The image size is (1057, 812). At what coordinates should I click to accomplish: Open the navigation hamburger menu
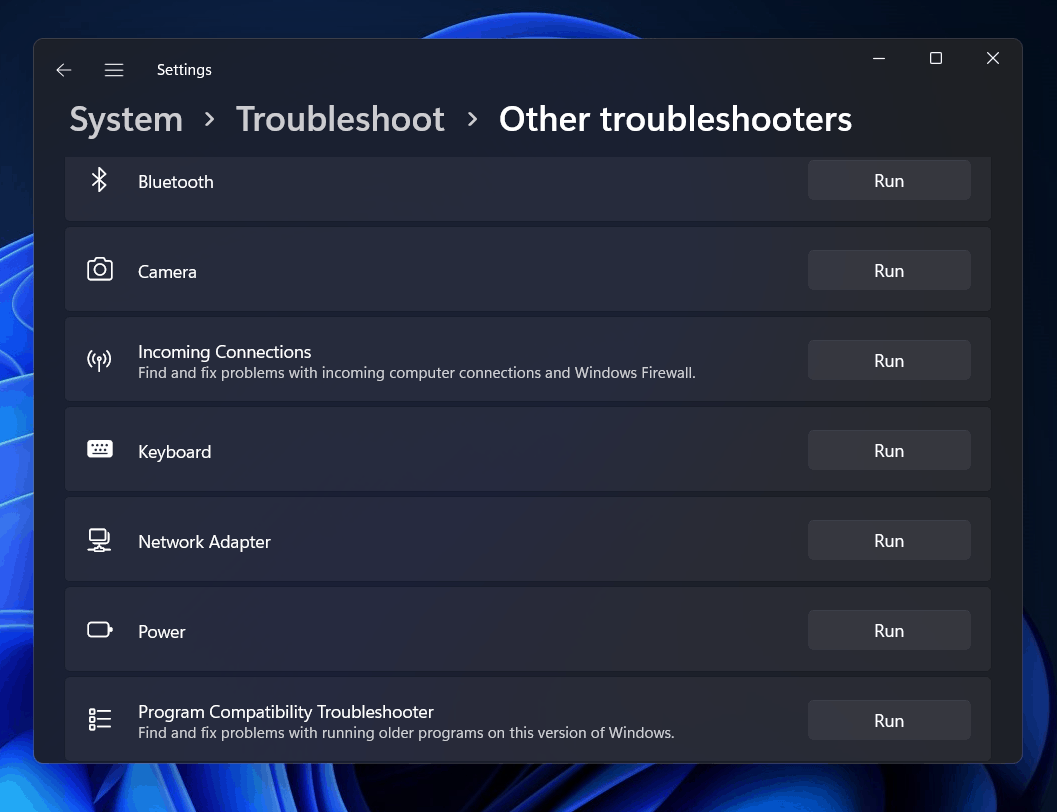(114, 69)
